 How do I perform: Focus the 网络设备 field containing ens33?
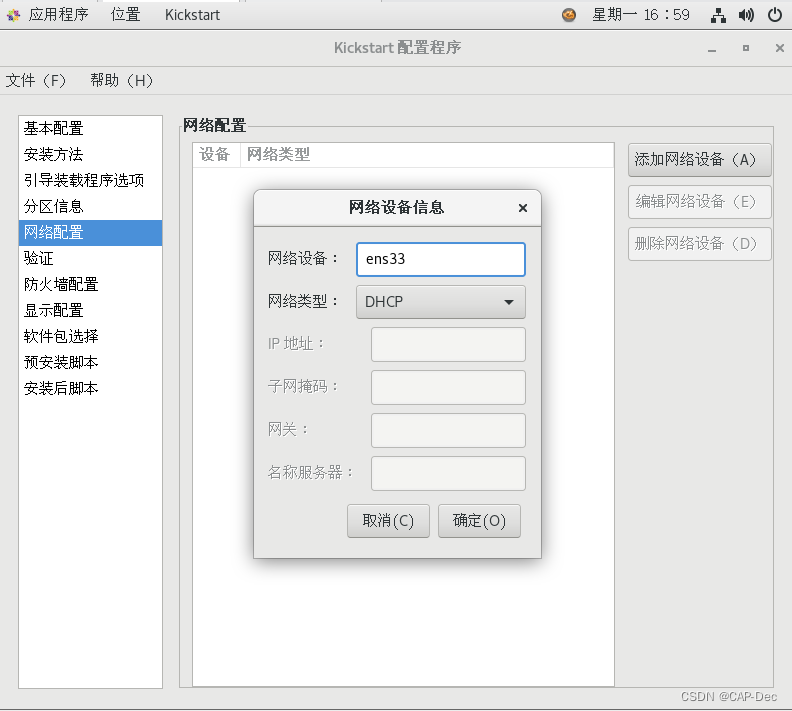(x=441, y=259)
